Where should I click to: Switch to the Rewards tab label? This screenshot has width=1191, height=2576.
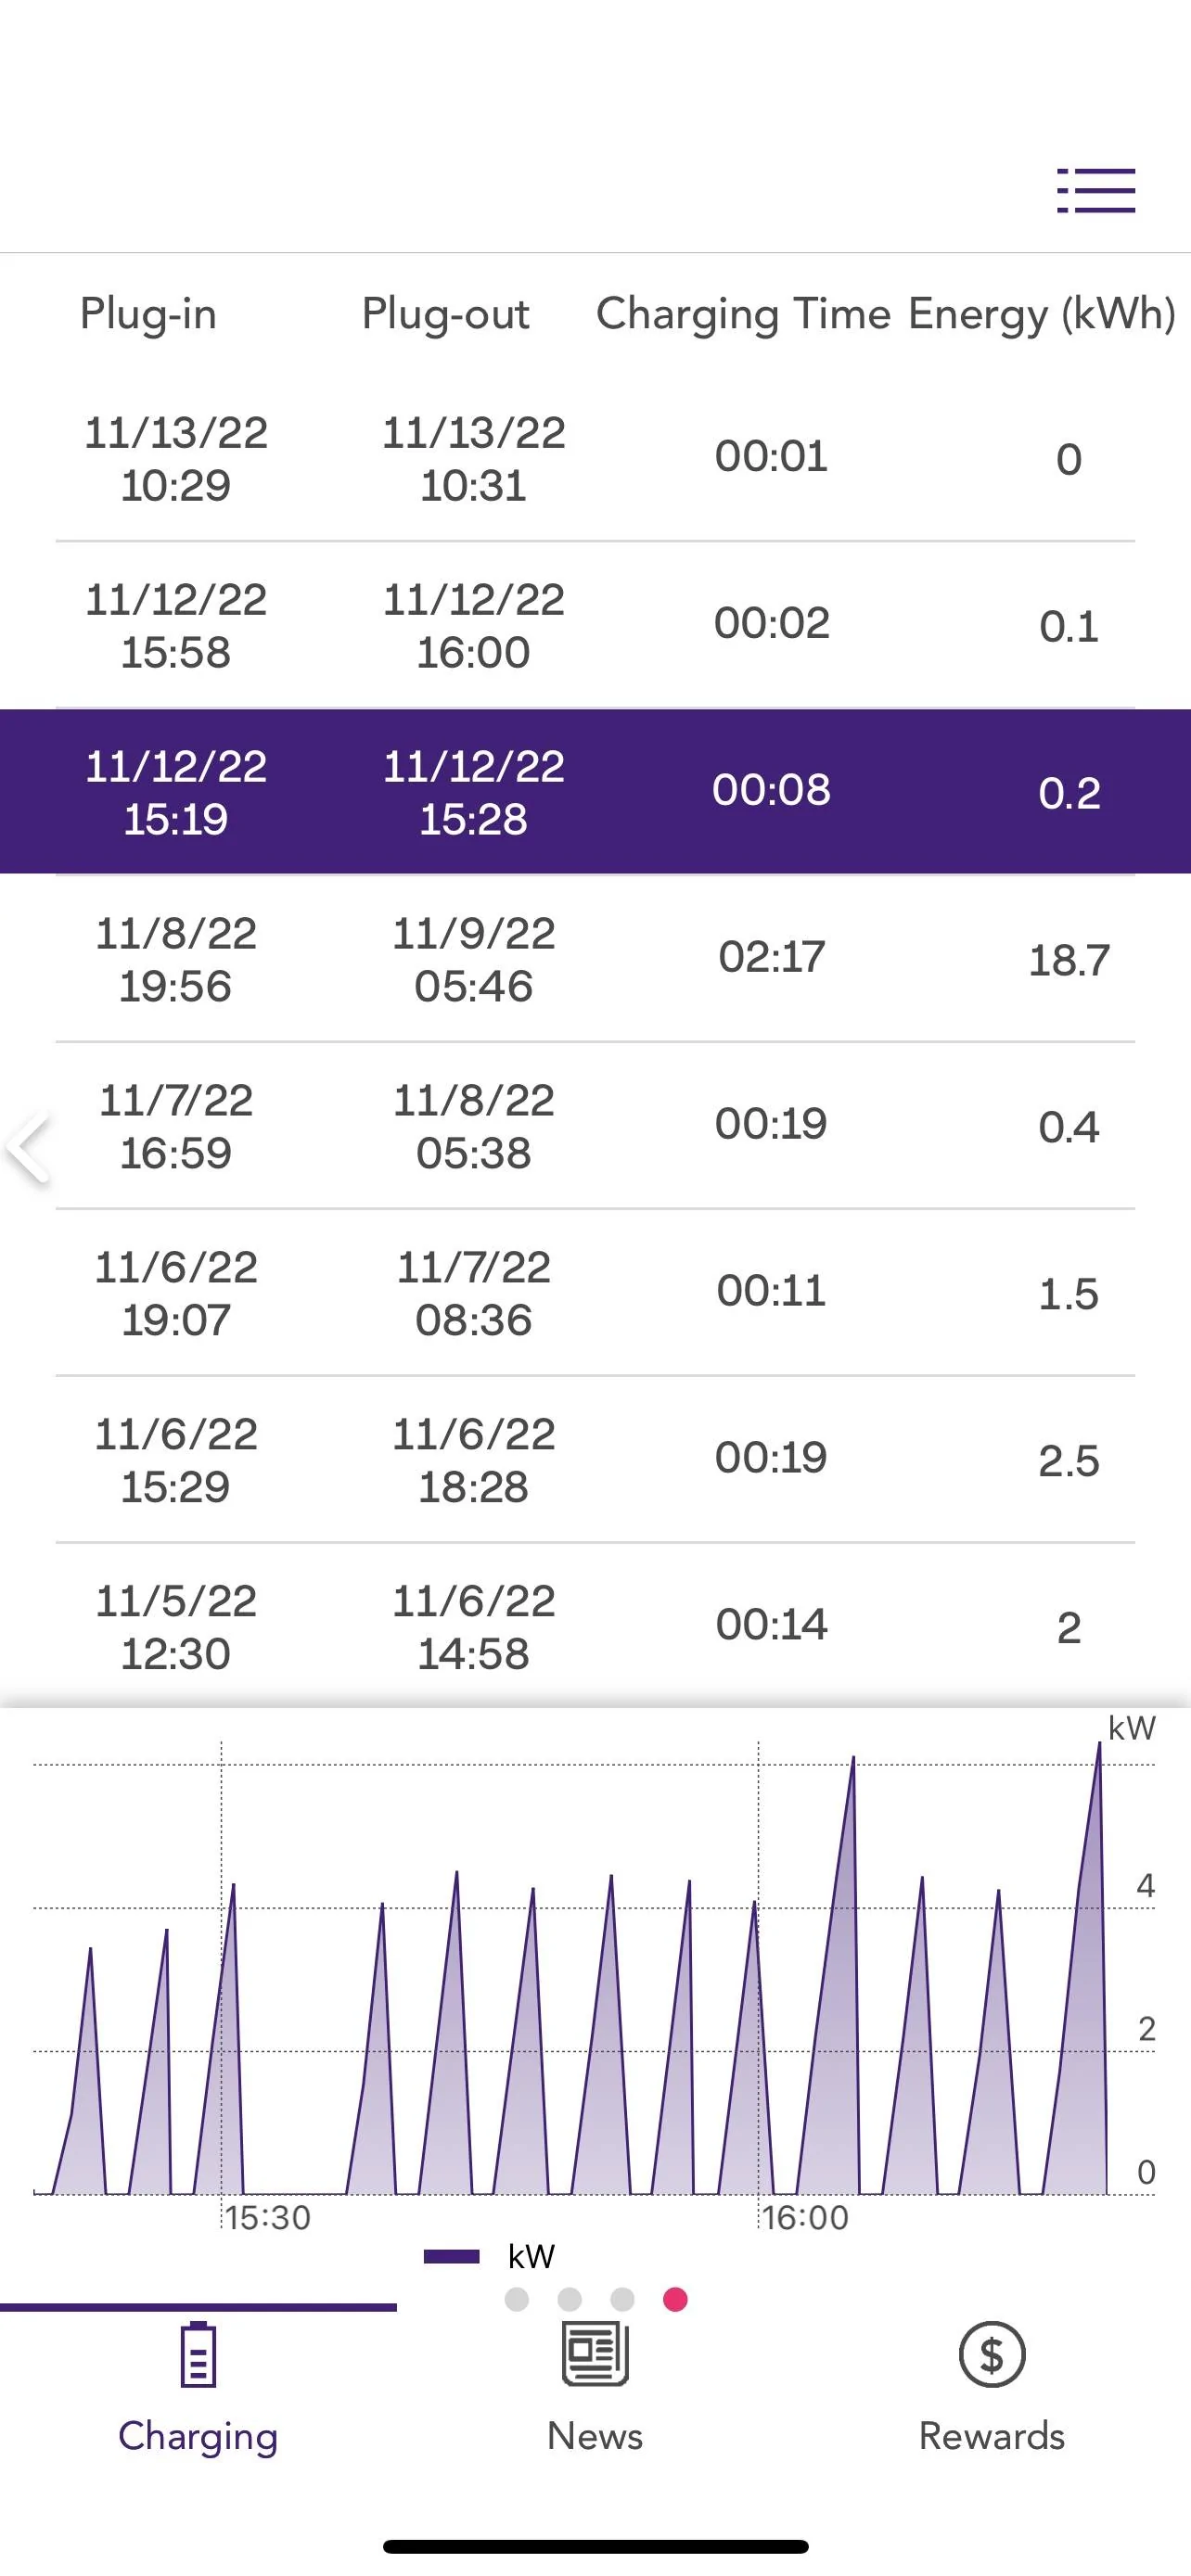pyautogui.click(x=991, y=2436)
